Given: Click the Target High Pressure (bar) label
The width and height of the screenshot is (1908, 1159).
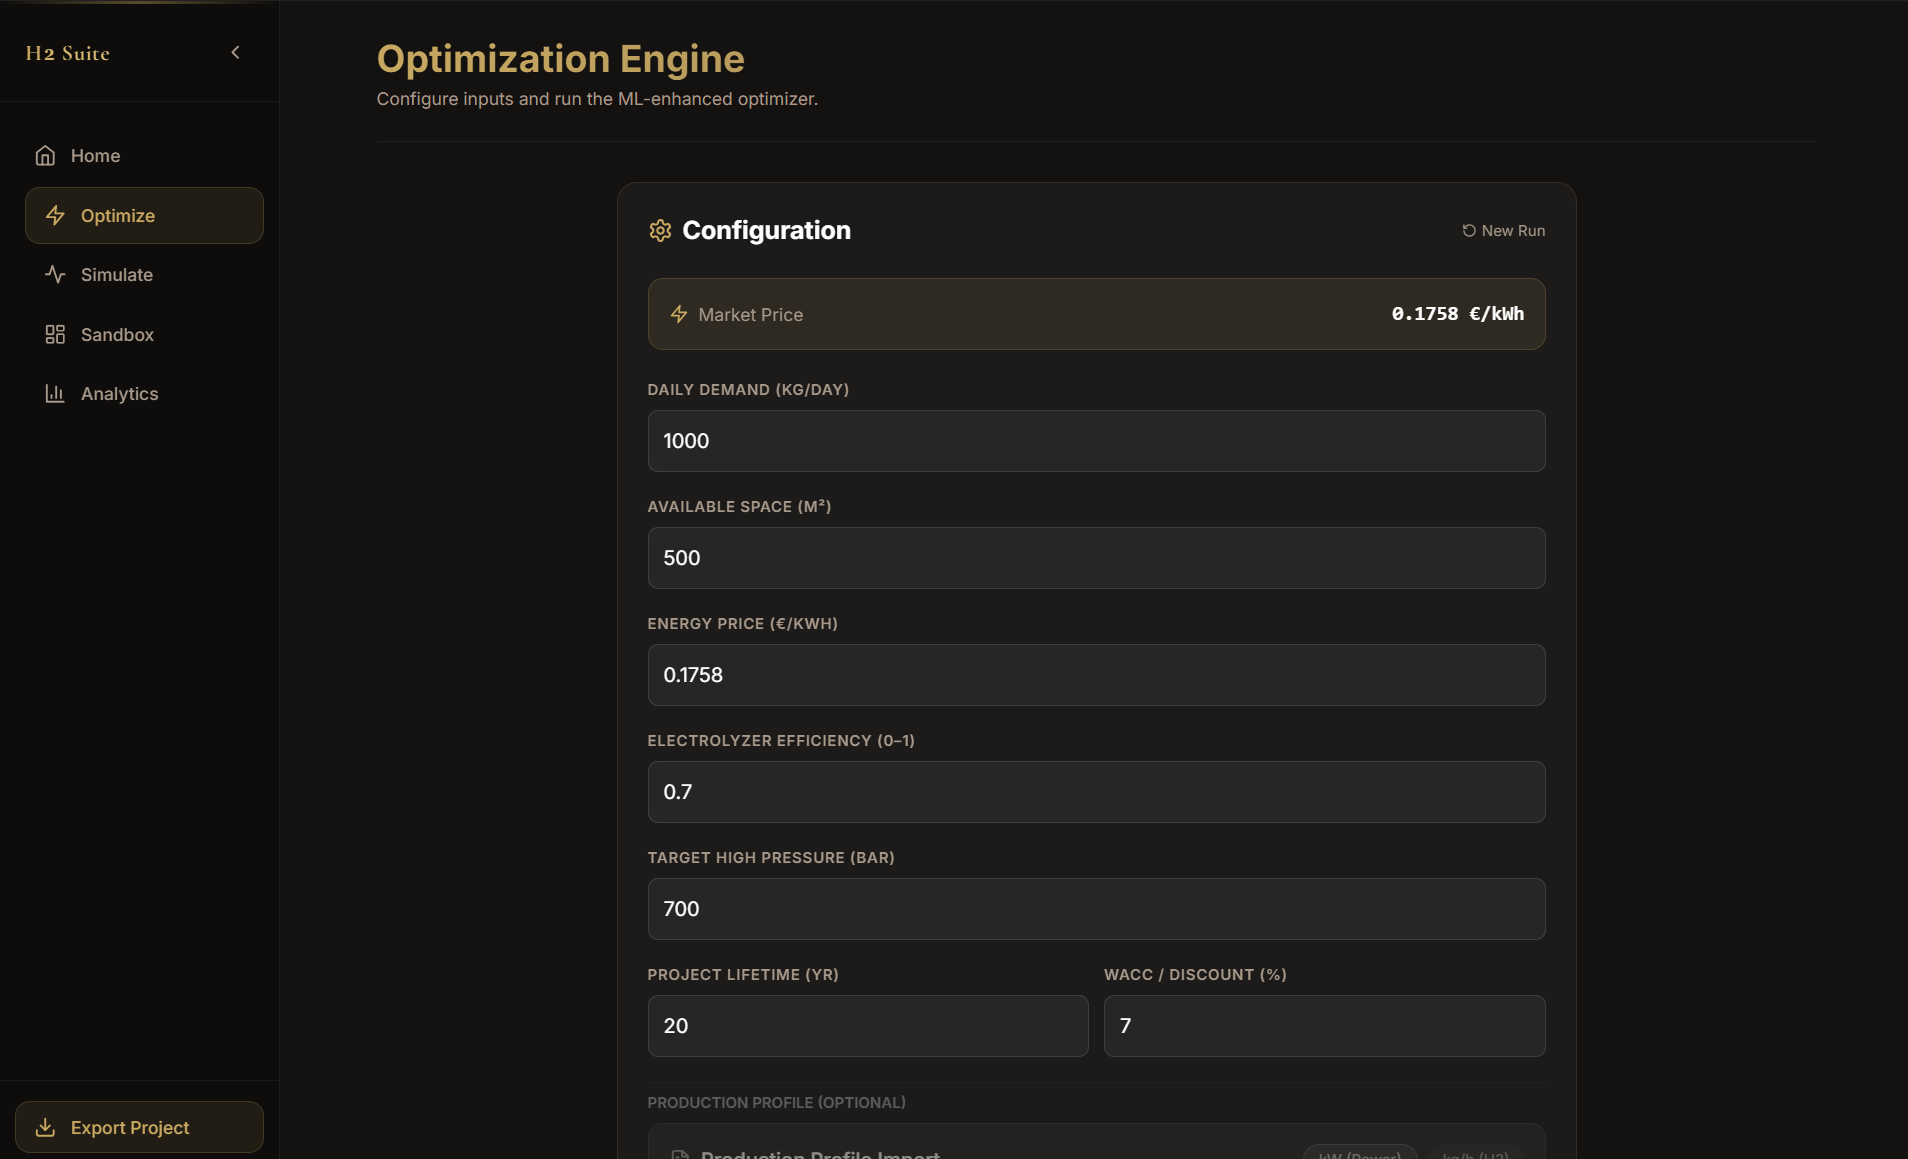Looking at the screenshot, I should (x=771, y=858).
